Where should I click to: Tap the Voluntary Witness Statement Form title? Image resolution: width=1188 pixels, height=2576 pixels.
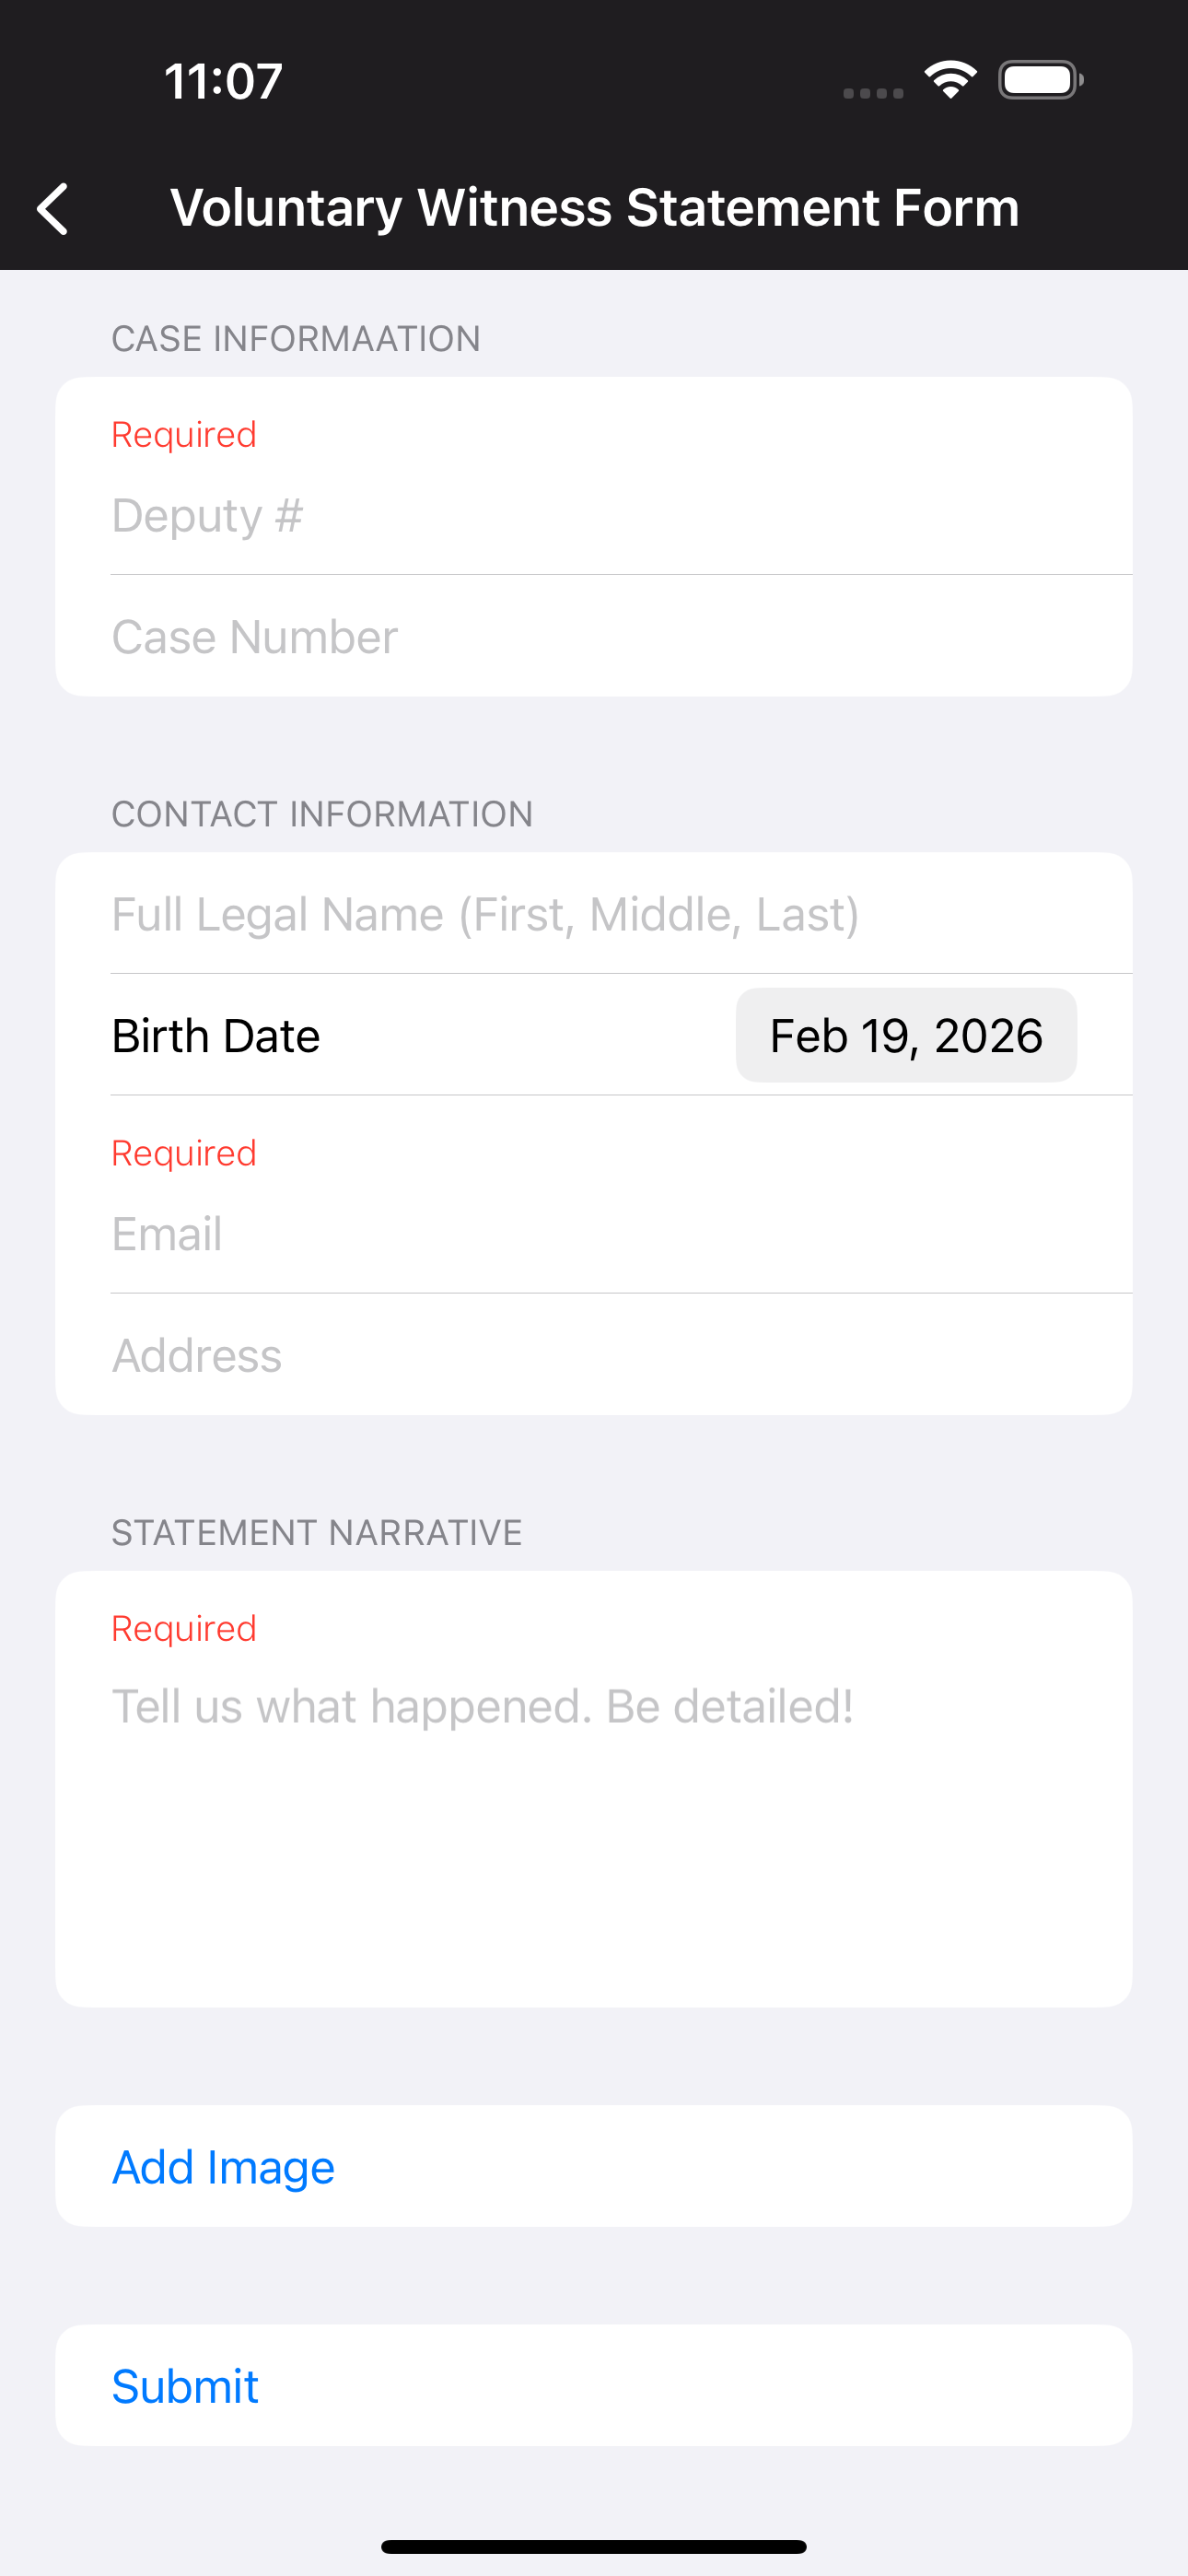595,208
